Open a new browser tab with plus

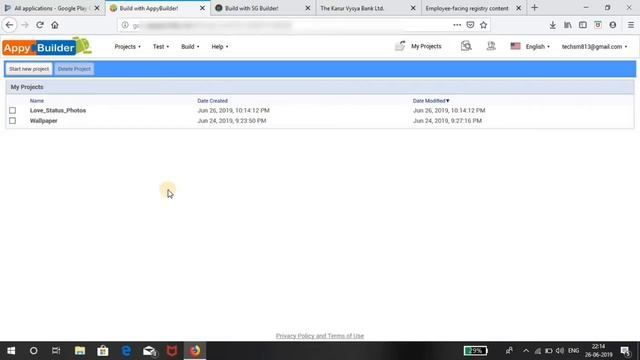(535, 8)
